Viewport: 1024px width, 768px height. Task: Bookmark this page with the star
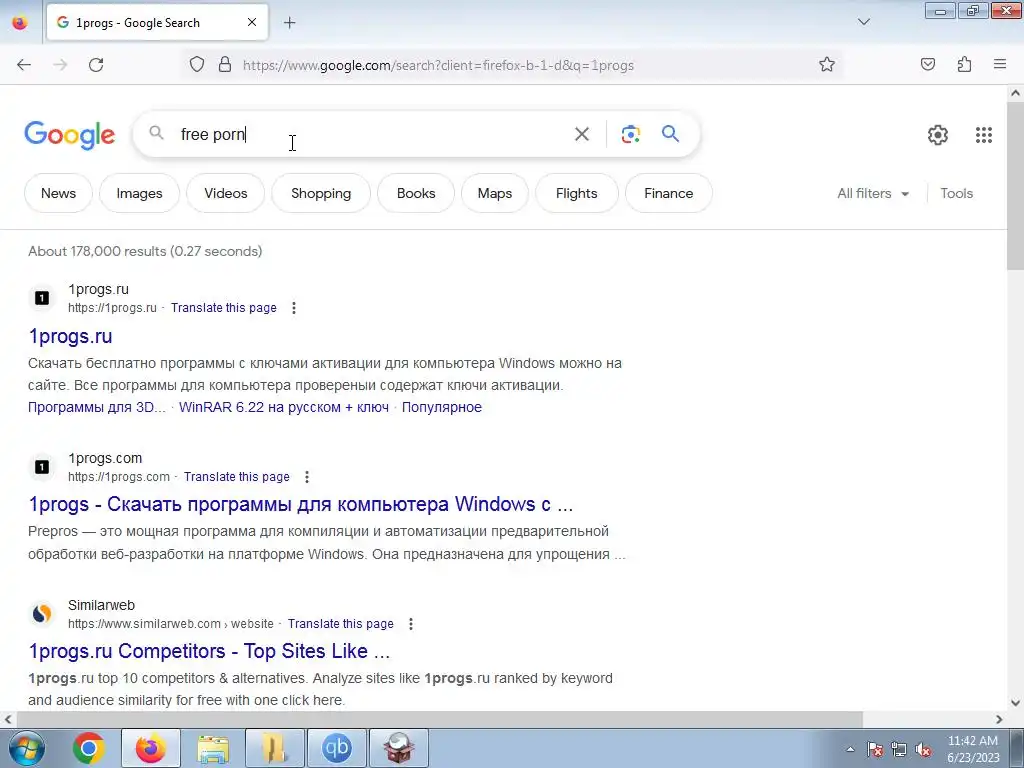827,65
